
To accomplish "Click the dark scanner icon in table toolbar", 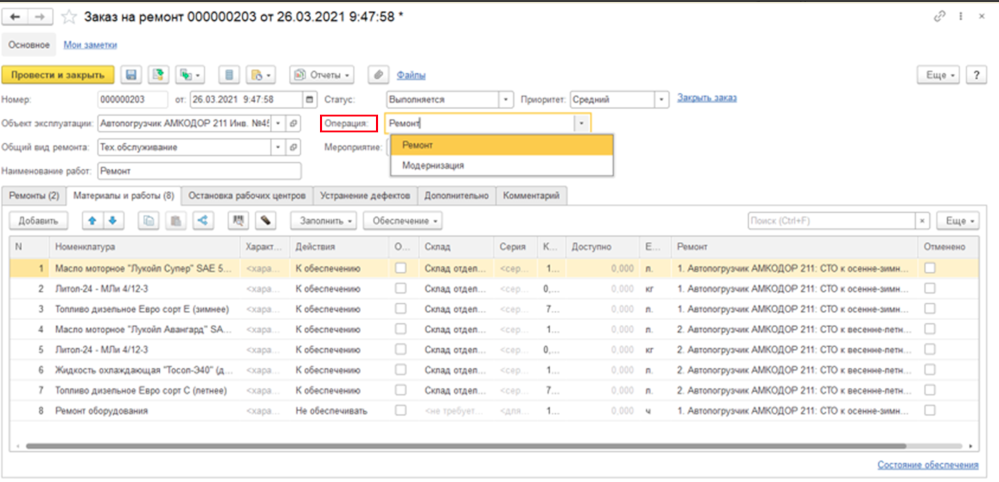I will 266,220.
